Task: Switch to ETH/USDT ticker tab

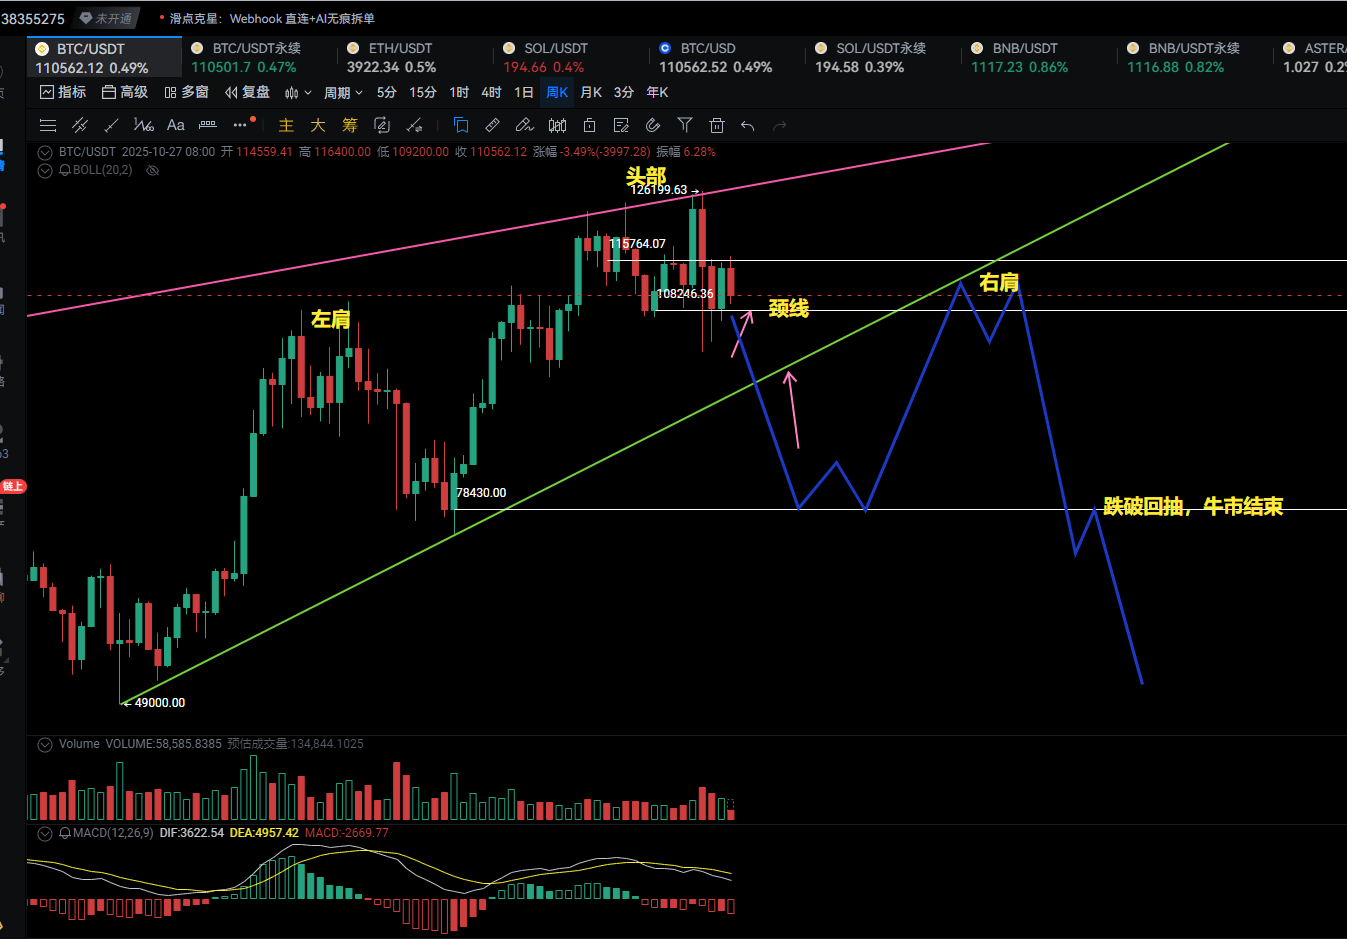Action: pyautogui.click(x=400, y=48)
